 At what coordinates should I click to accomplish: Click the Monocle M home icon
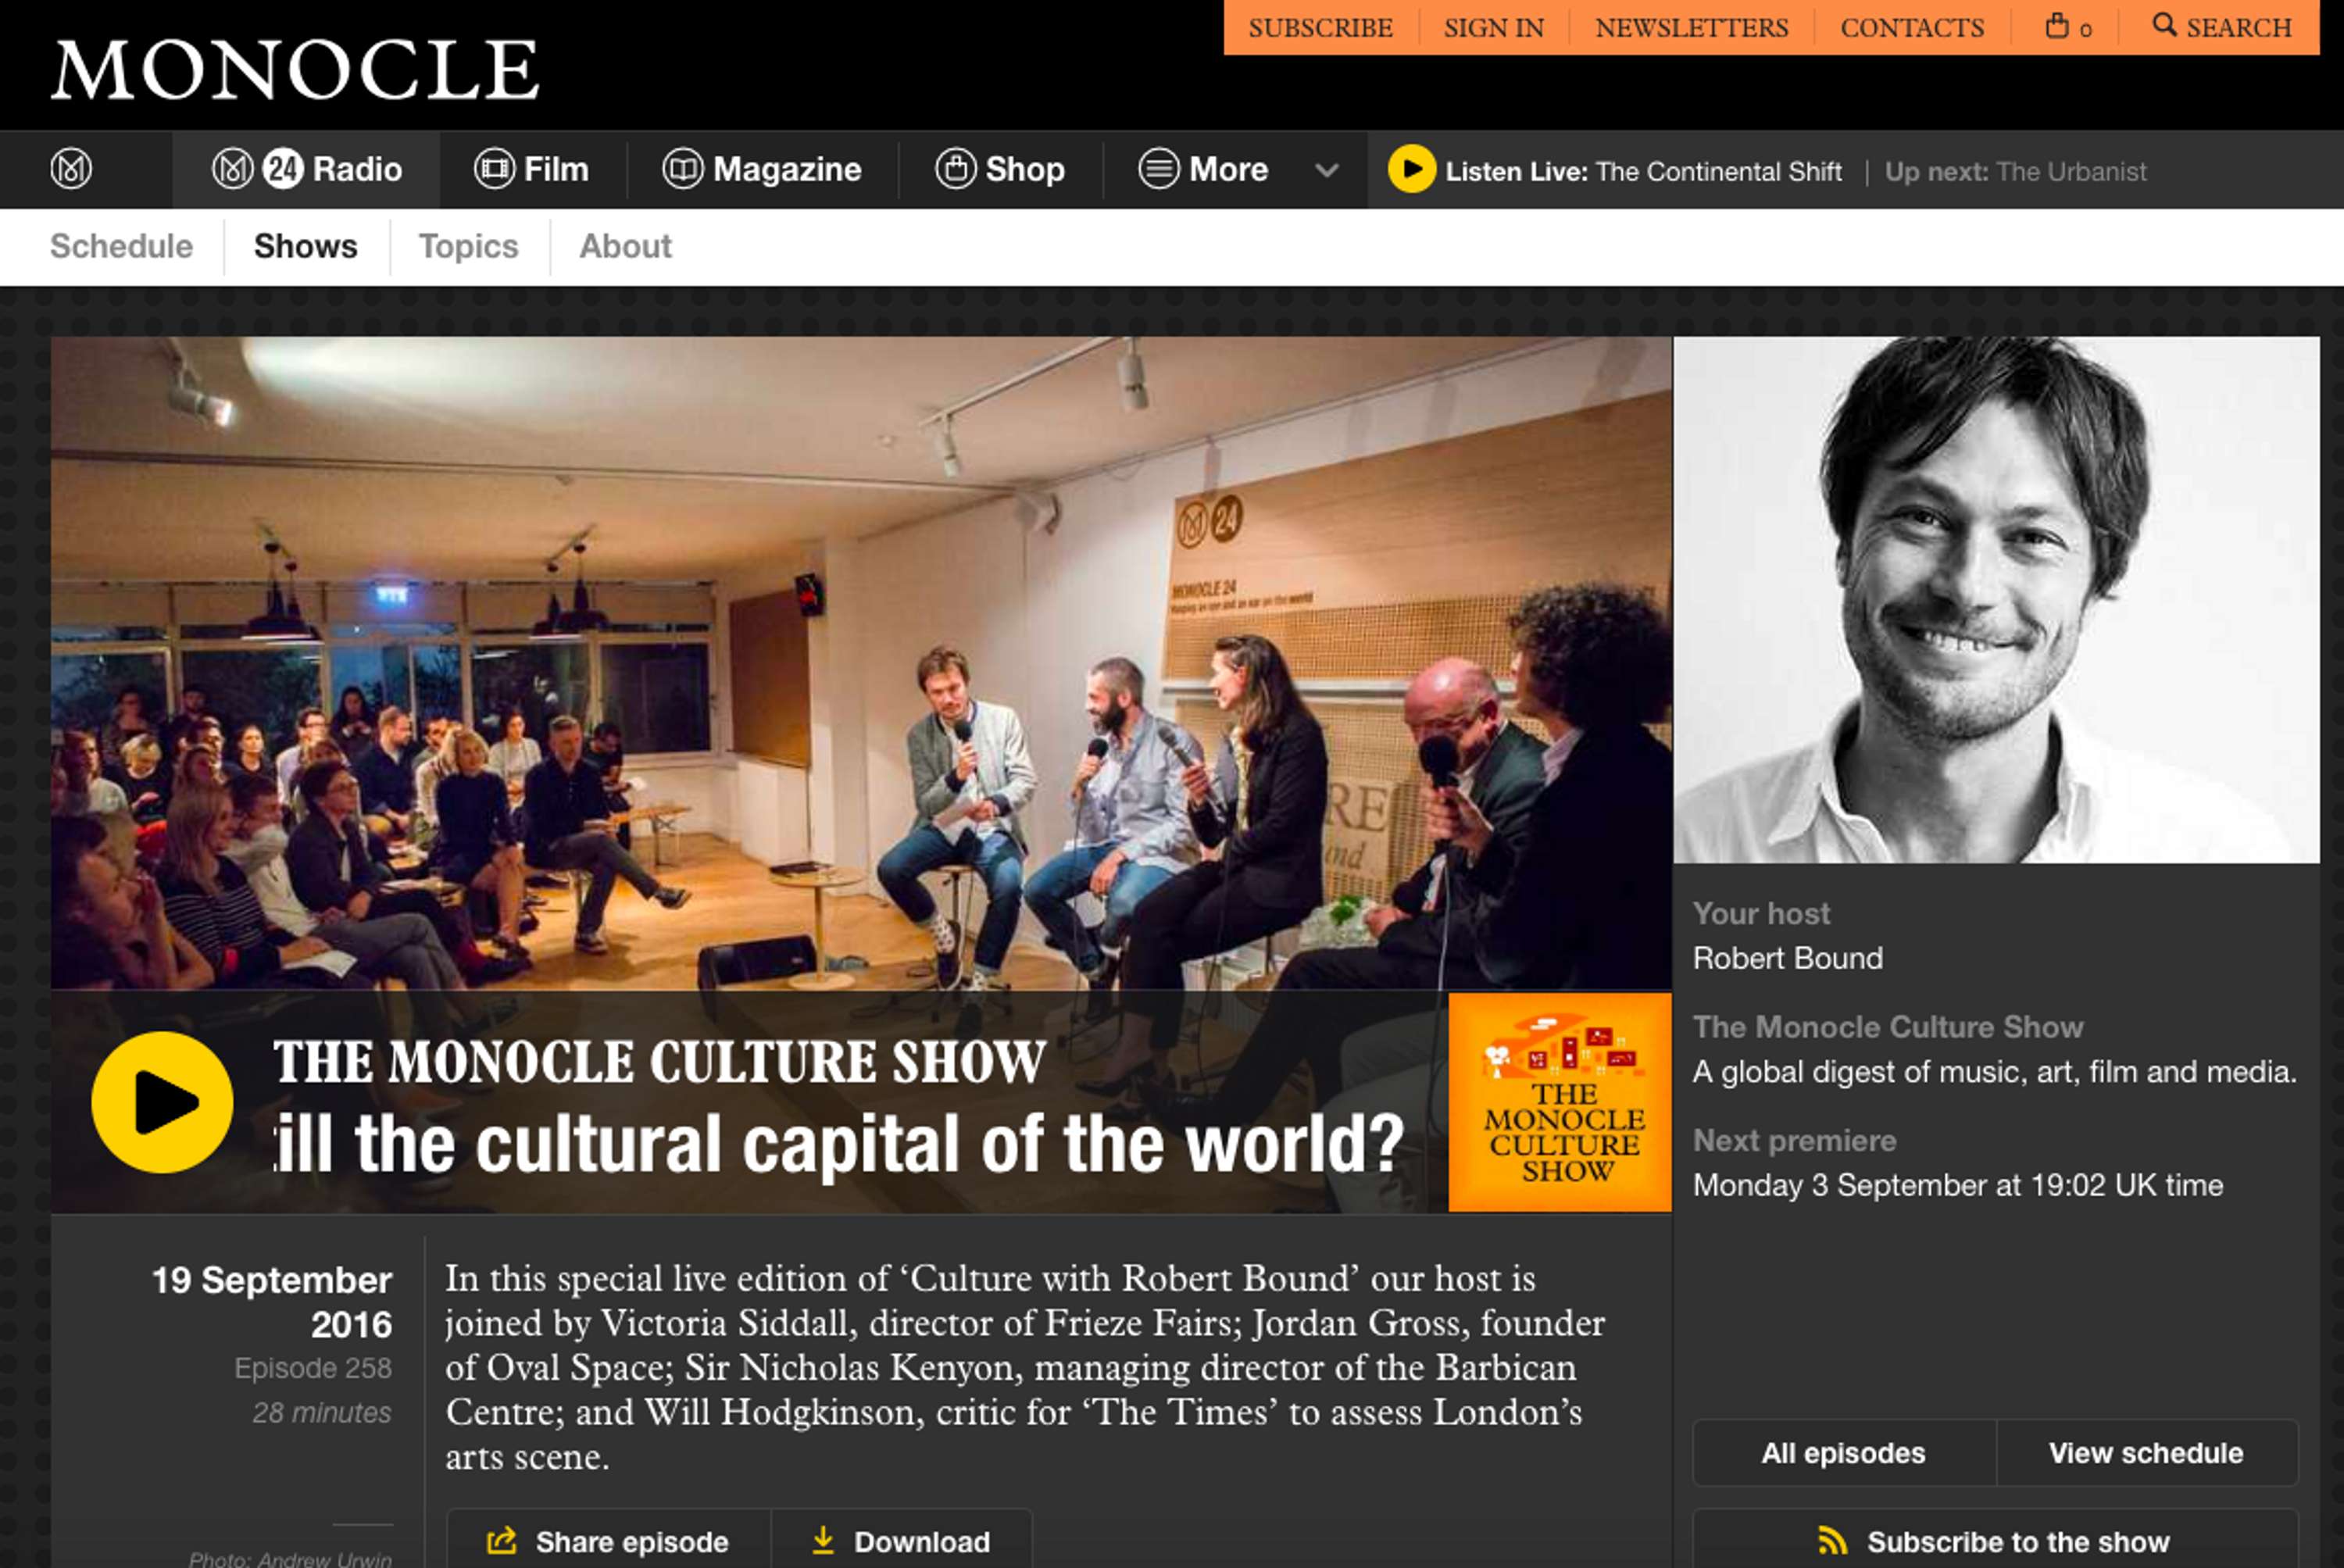tap(71, 169)
